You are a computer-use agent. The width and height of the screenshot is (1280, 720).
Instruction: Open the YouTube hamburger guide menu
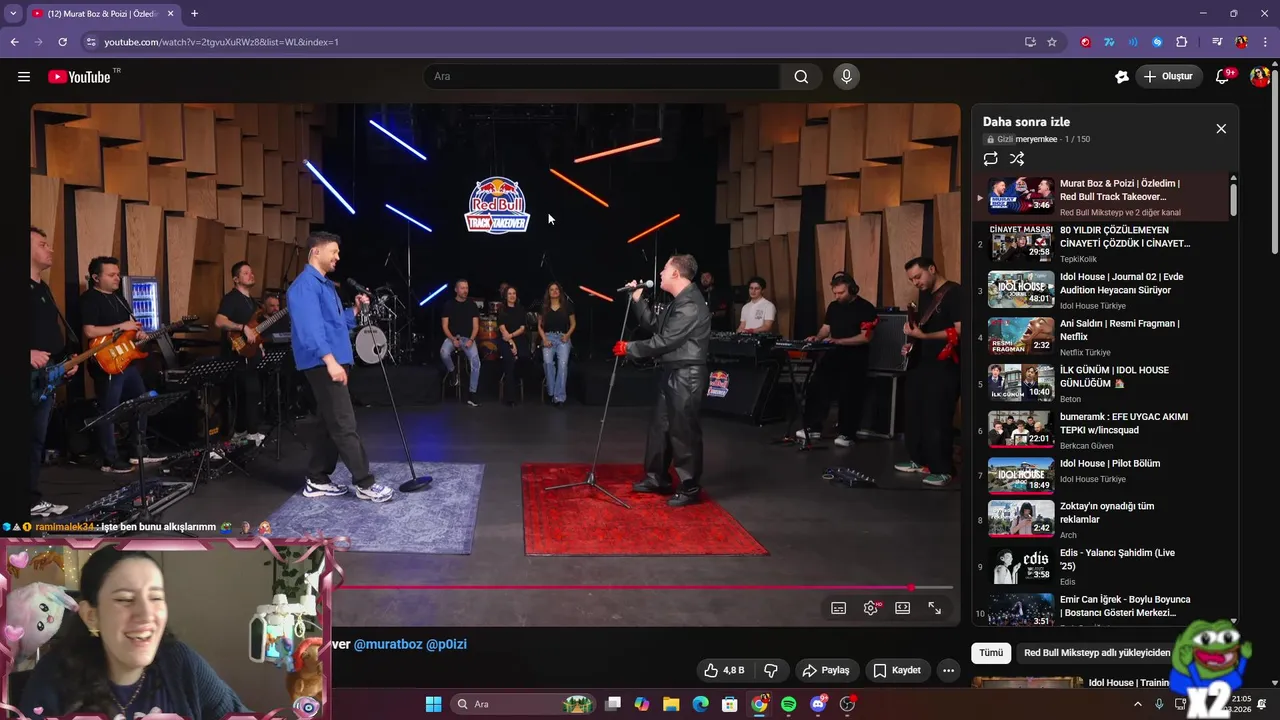[x=24, y=77]
